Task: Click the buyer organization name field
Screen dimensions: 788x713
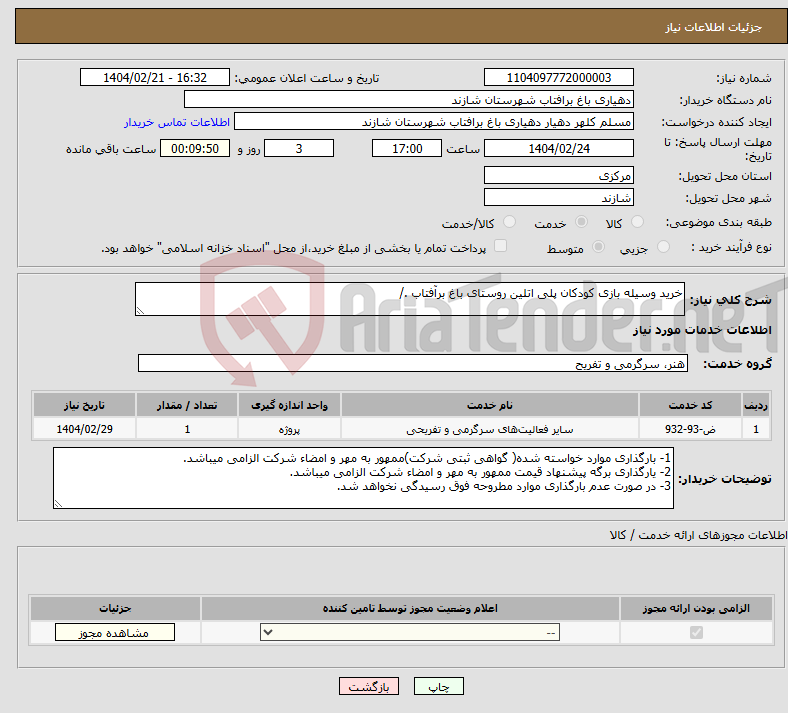Action: pos(409,99)
